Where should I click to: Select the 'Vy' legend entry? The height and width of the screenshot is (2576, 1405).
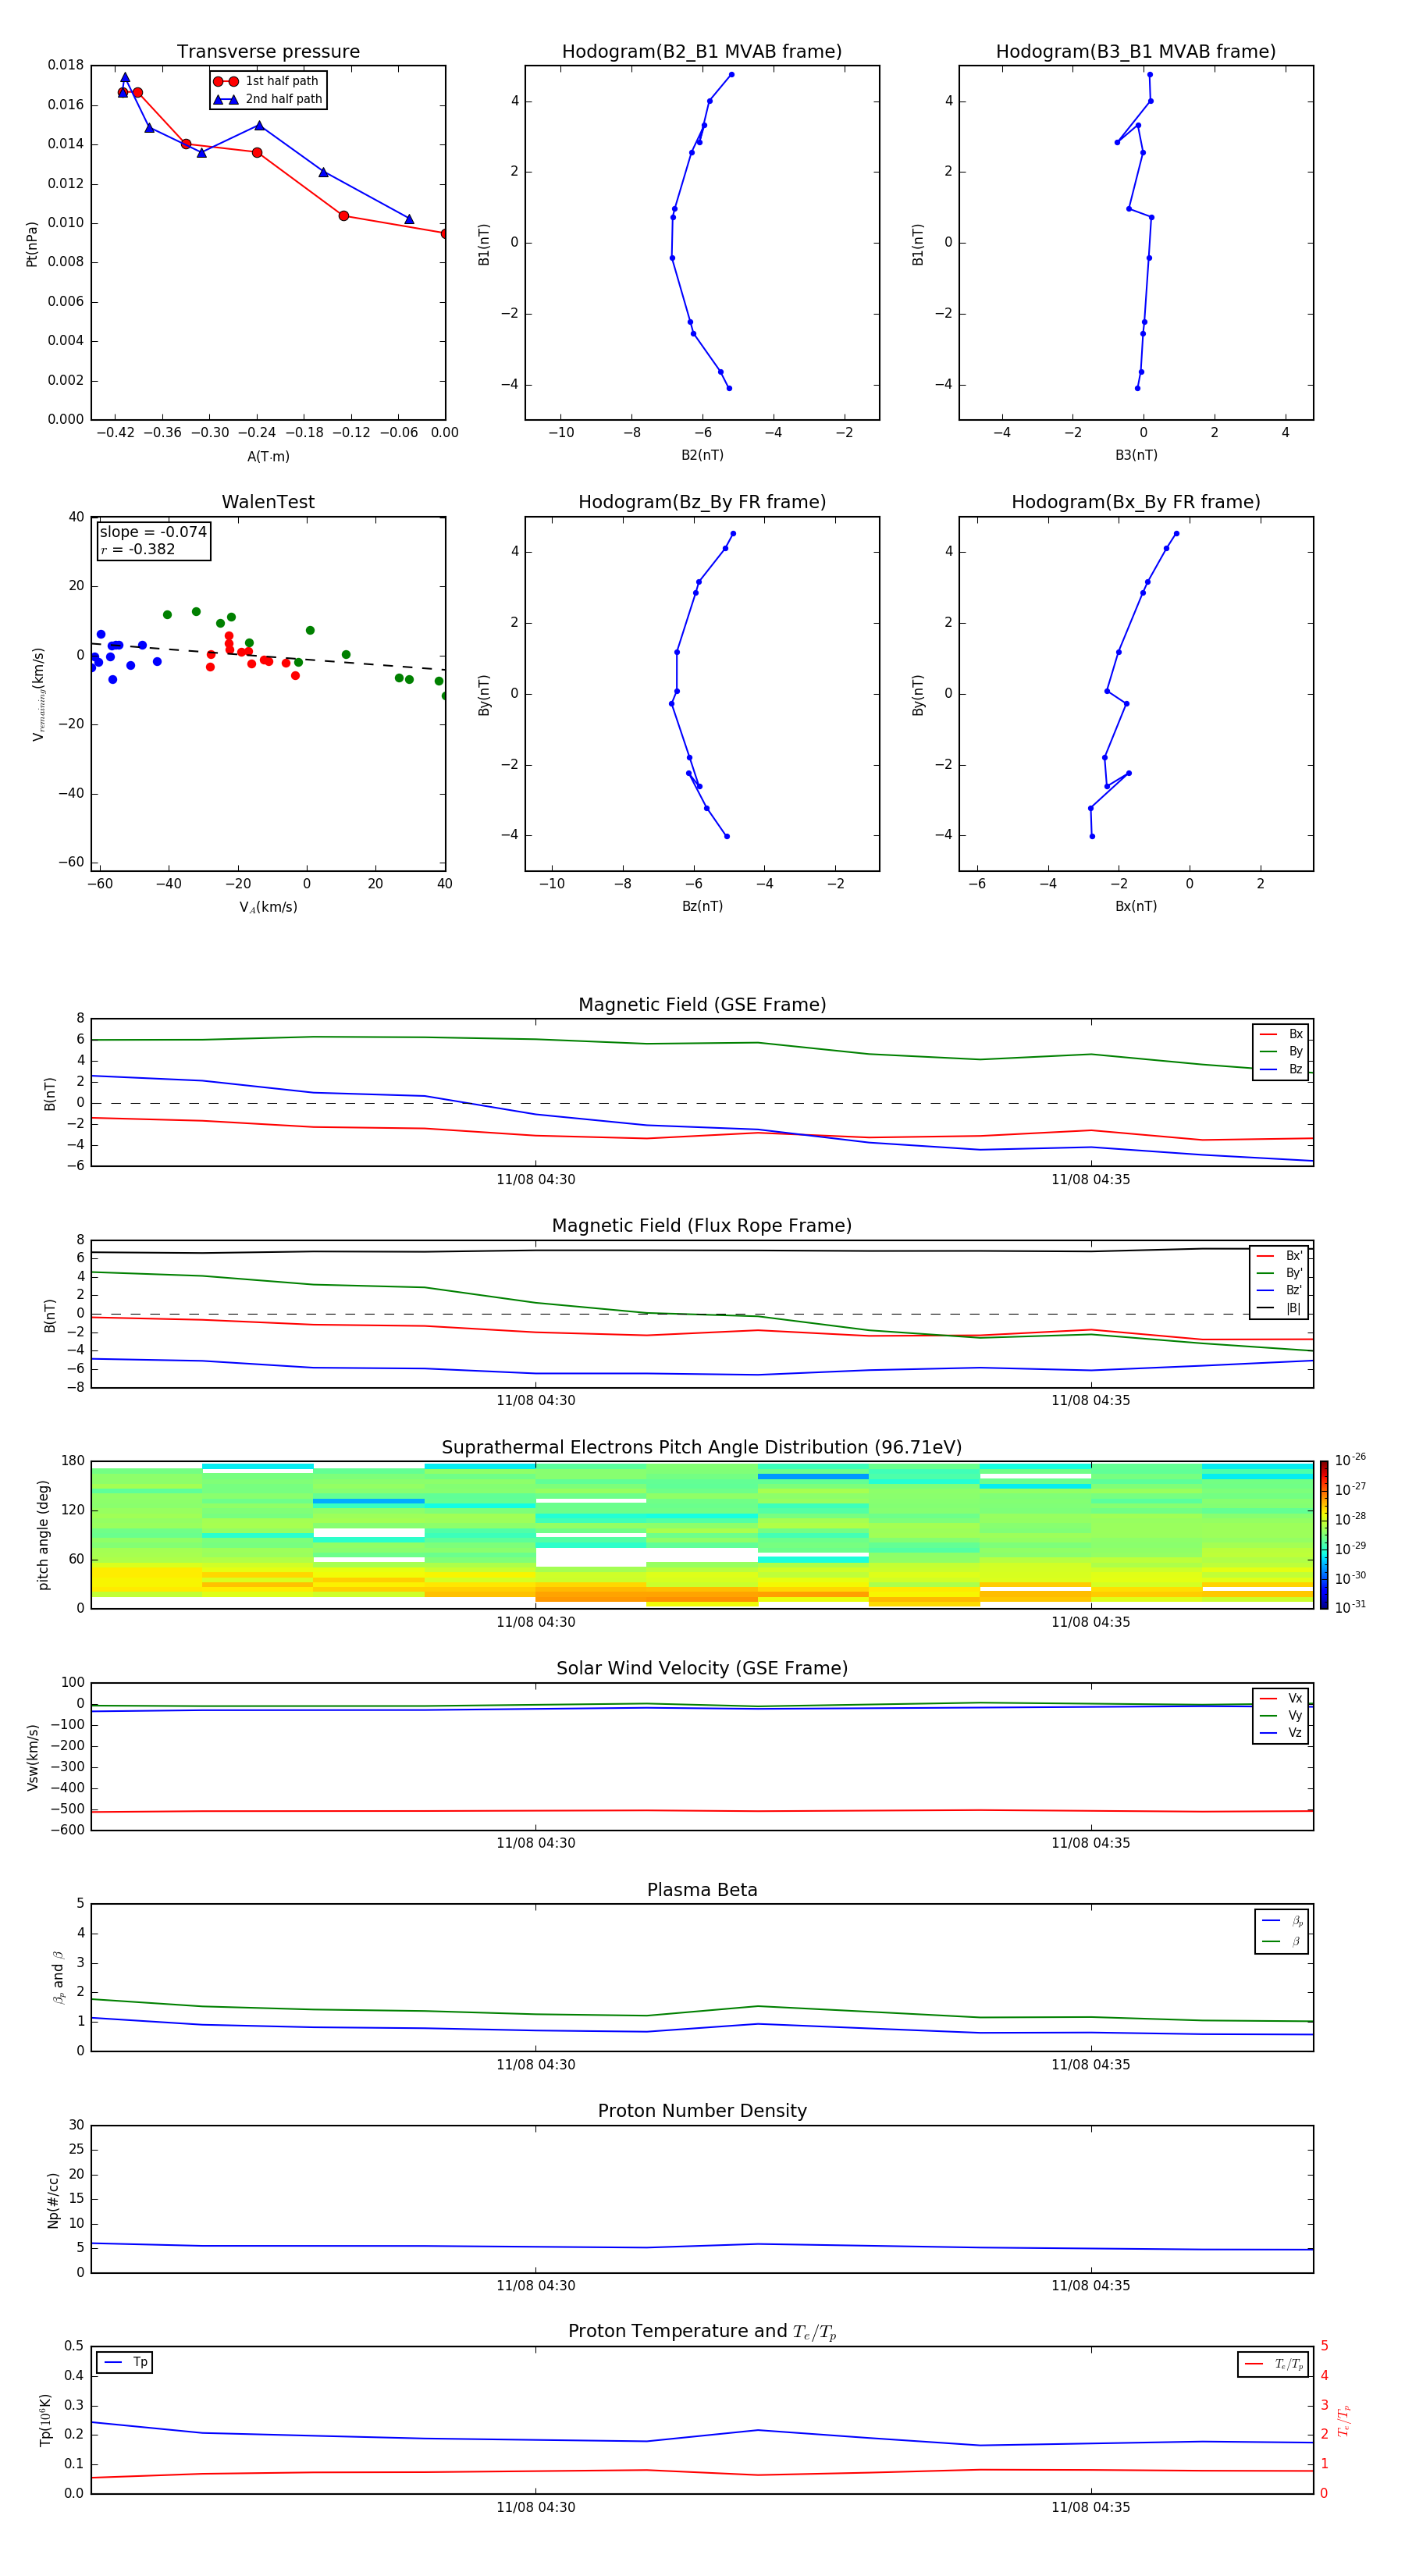coord(1281,1716)
